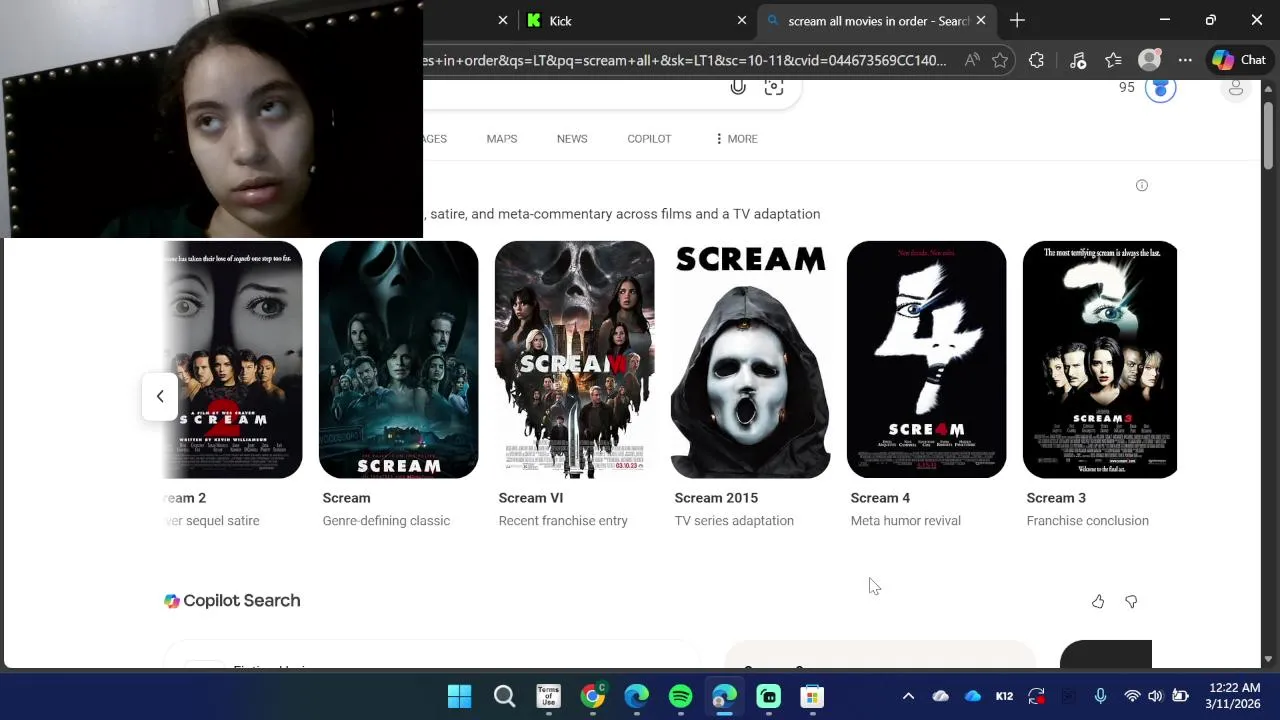Click the read aloud icon in address bar
The height and width of the screenshot is (720, 1280).
(972, 60)
